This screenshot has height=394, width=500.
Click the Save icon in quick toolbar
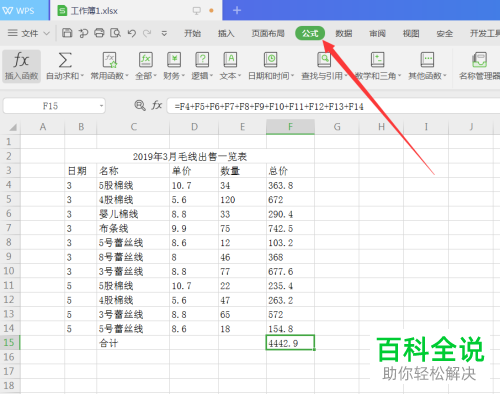[x=67, y=33]
